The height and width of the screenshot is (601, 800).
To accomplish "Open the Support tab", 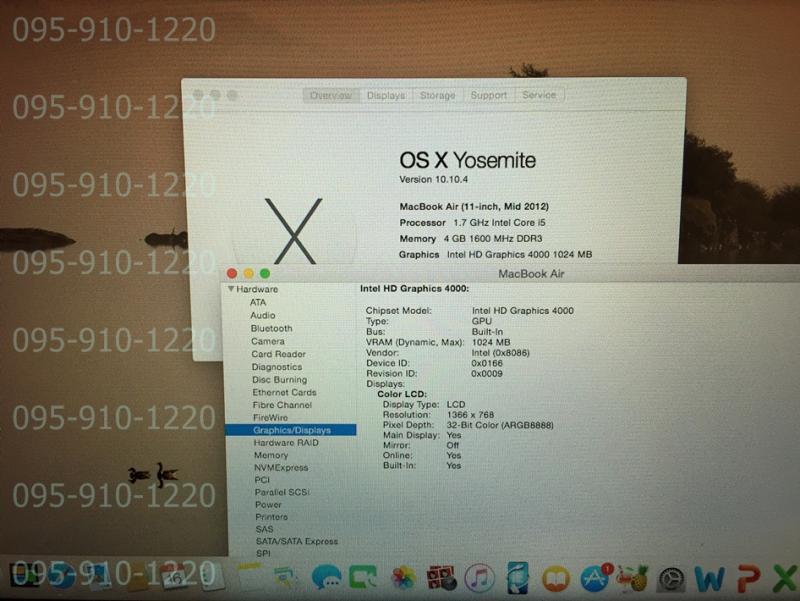I will point(488,95).
